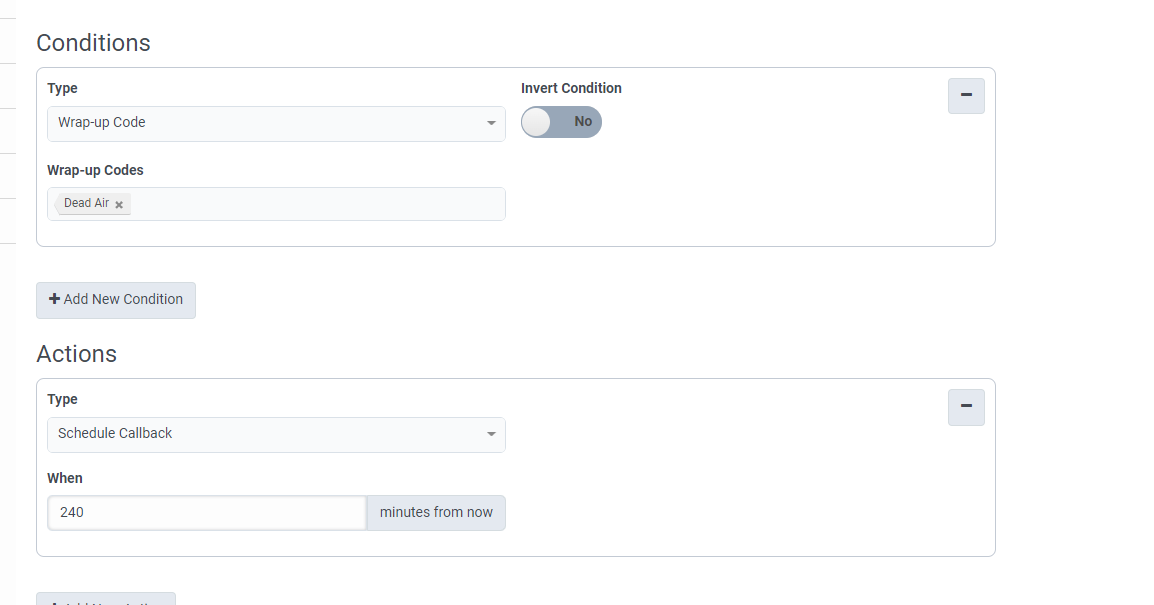Open the Wrap-up Codes multi-select field
The width and height of the screenshot is (1154, 605).
316,204
